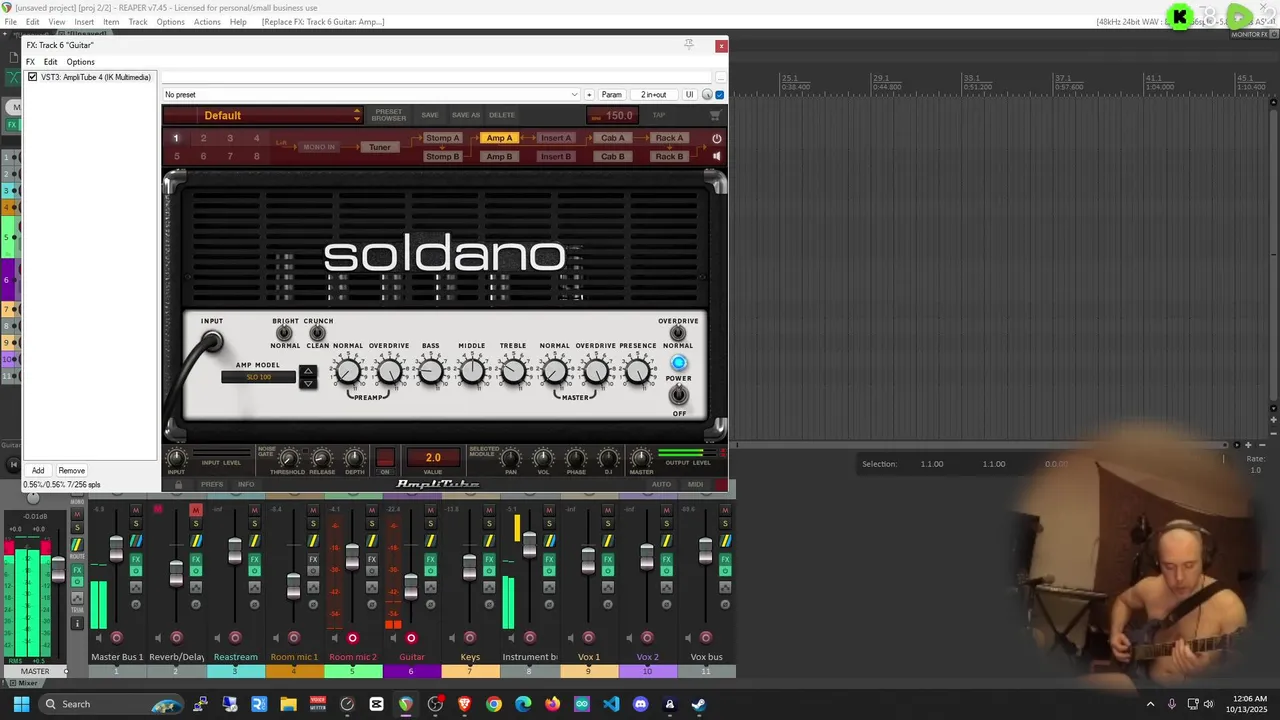Flip the Crunch/Clean toggle switch
Viewport: 1280px width, 720px height.
point(317,333)
